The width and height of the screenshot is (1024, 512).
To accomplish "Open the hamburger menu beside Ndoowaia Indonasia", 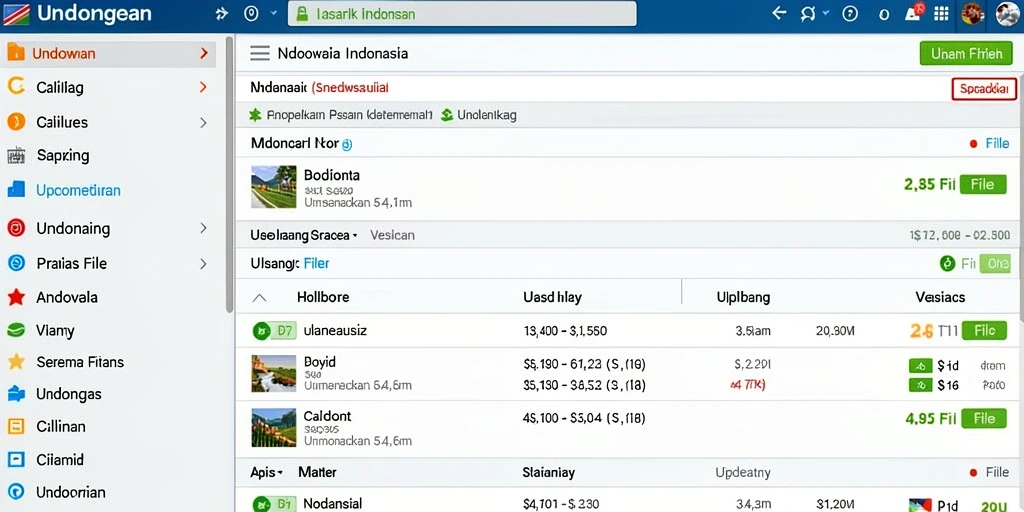I will [x=260, y=54].
